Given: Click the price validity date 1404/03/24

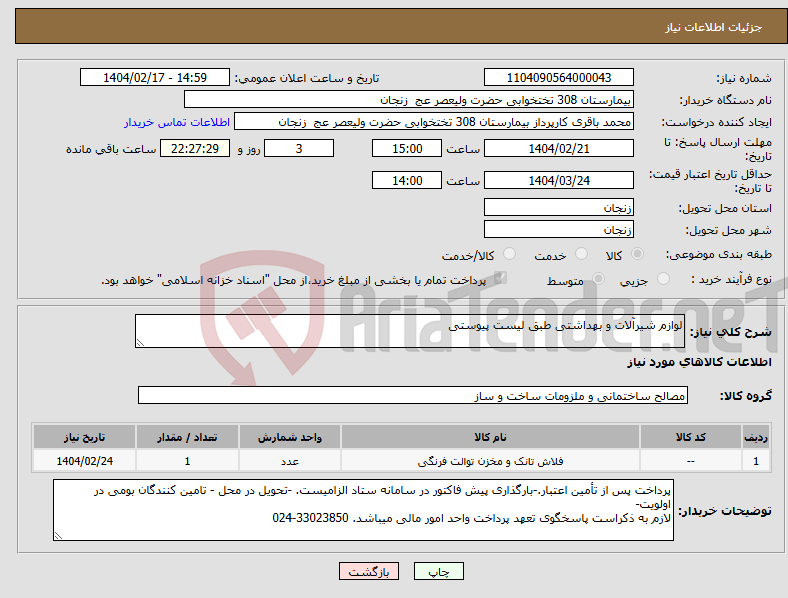Looking at the screenshot, I should [559, 180].
